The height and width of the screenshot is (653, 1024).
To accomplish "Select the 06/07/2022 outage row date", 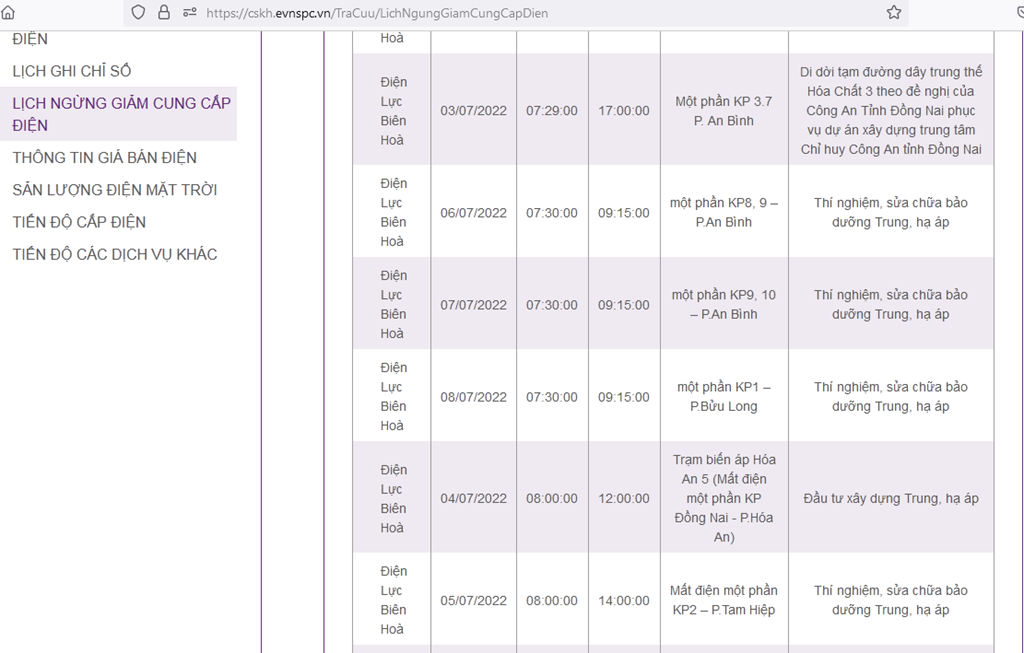I will [473, 213].
